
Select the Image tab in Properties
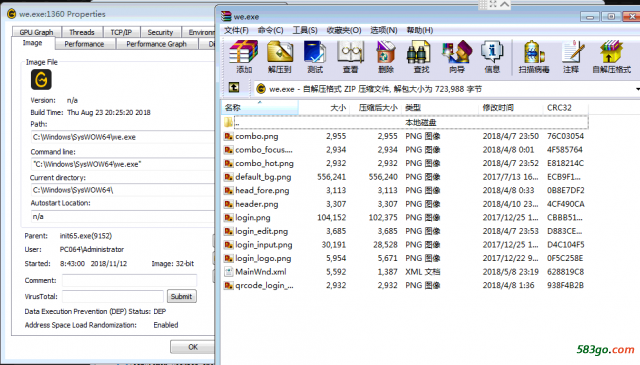point(32,43)
